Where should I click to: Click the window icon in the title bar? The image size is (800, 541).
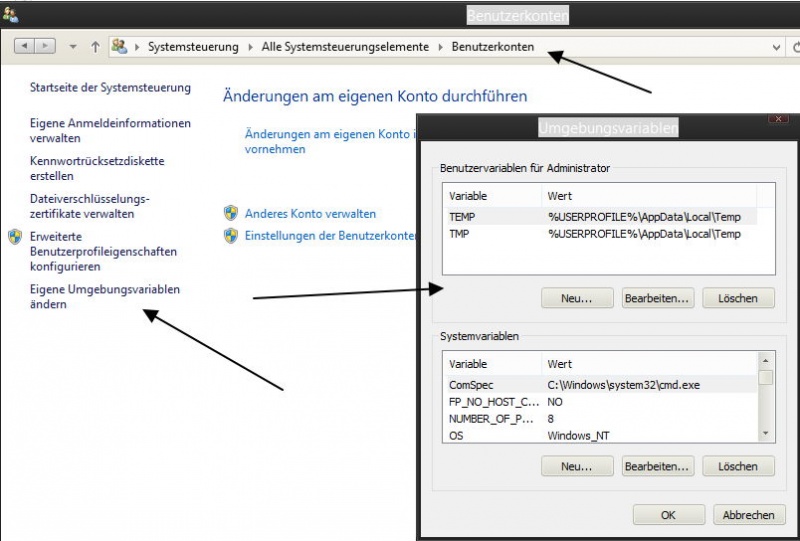click(x=10, y=14)
